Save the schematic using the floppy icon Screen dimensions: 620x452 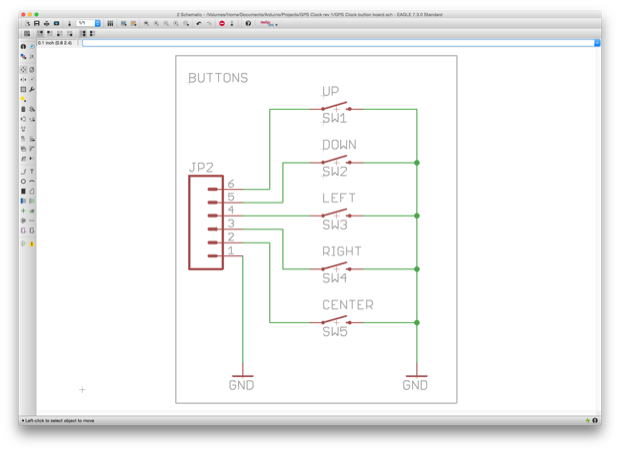tap(37, 24)
